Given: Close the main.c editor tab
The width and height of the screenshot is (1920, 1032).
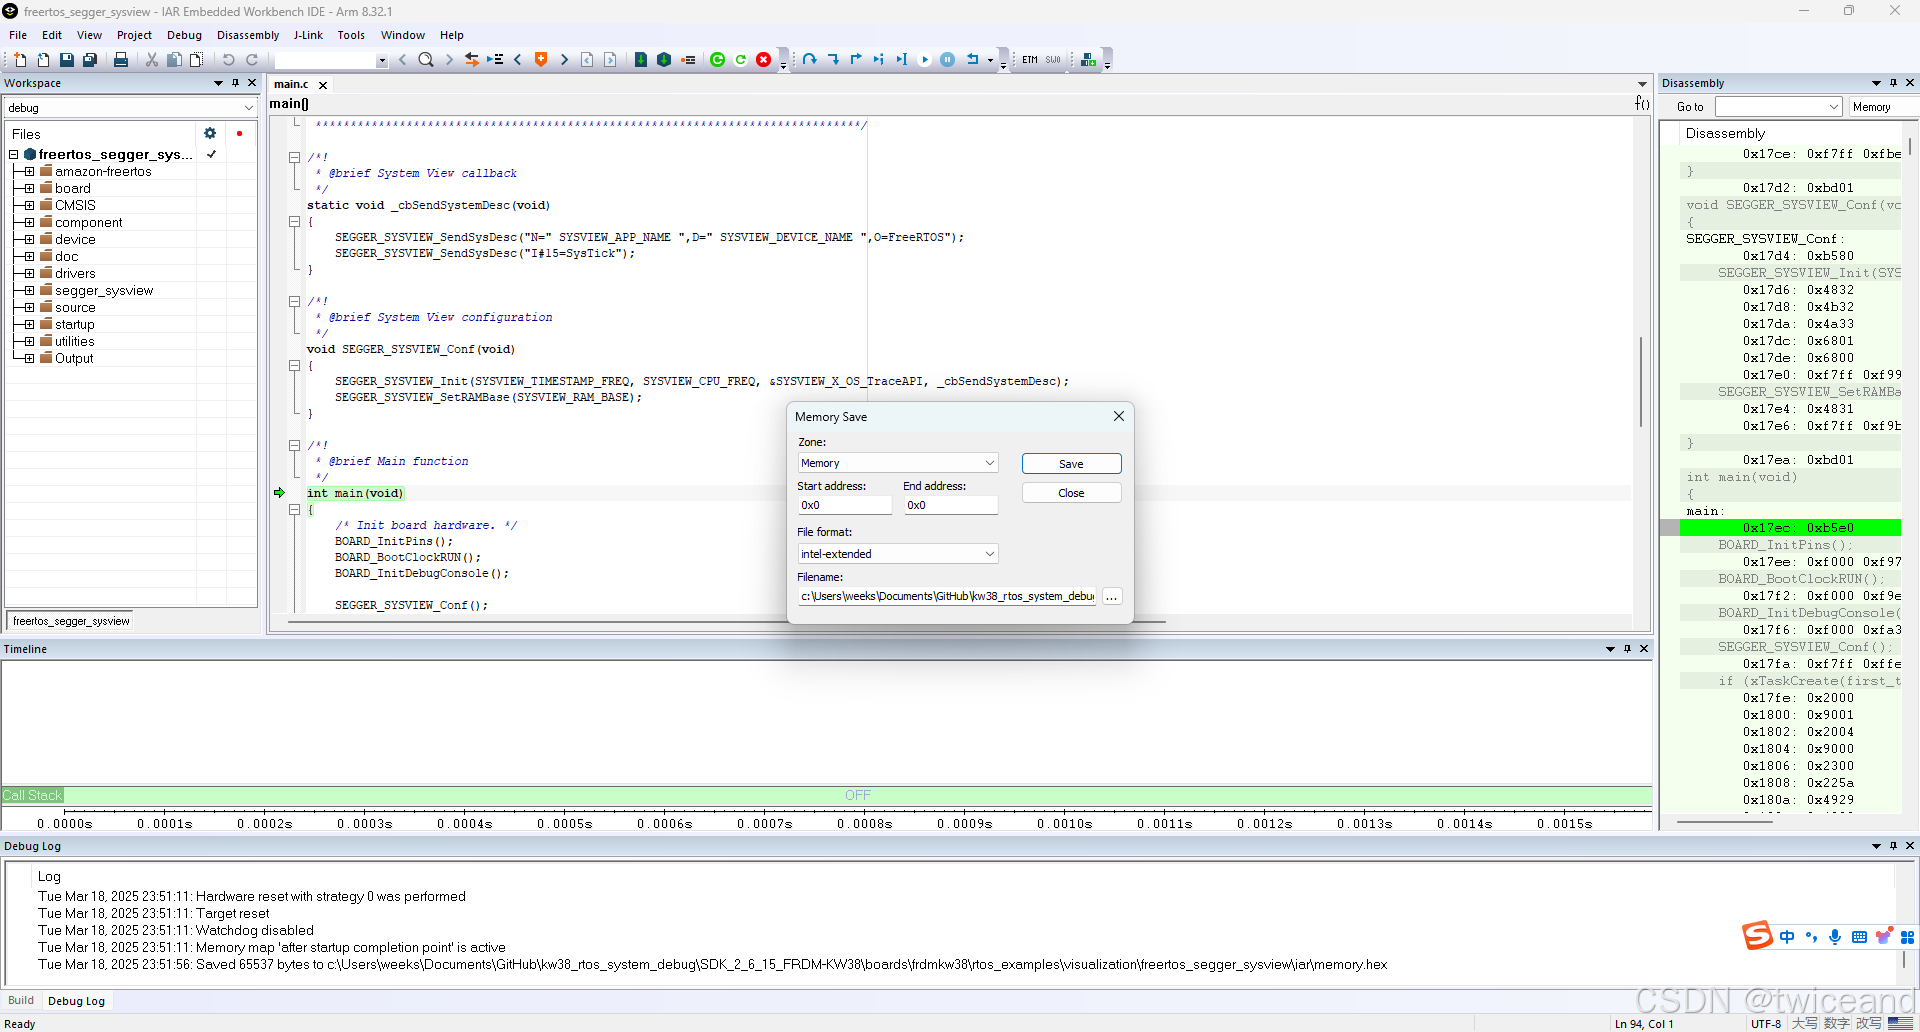Looking at the screenshot, I should [x=323, y=85].
